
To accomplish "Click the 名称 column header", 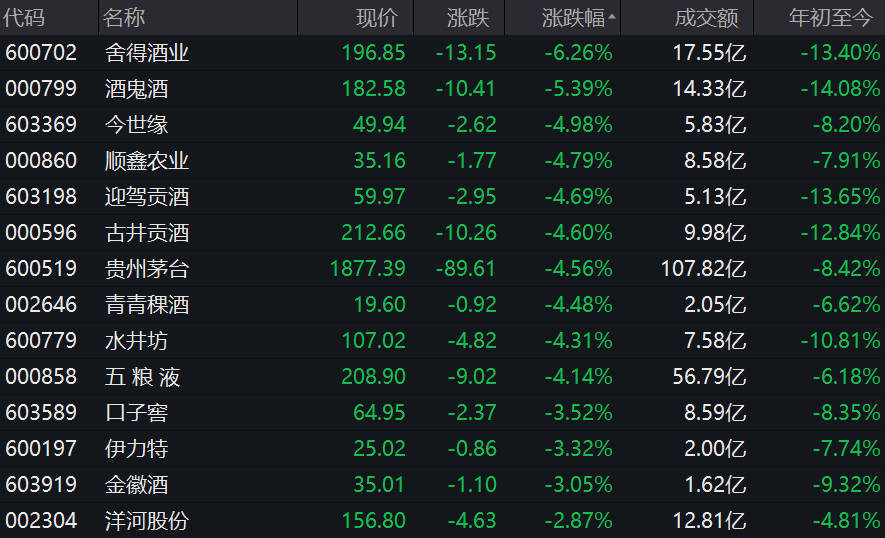I will pyautogui.click(x=125, y=17).
